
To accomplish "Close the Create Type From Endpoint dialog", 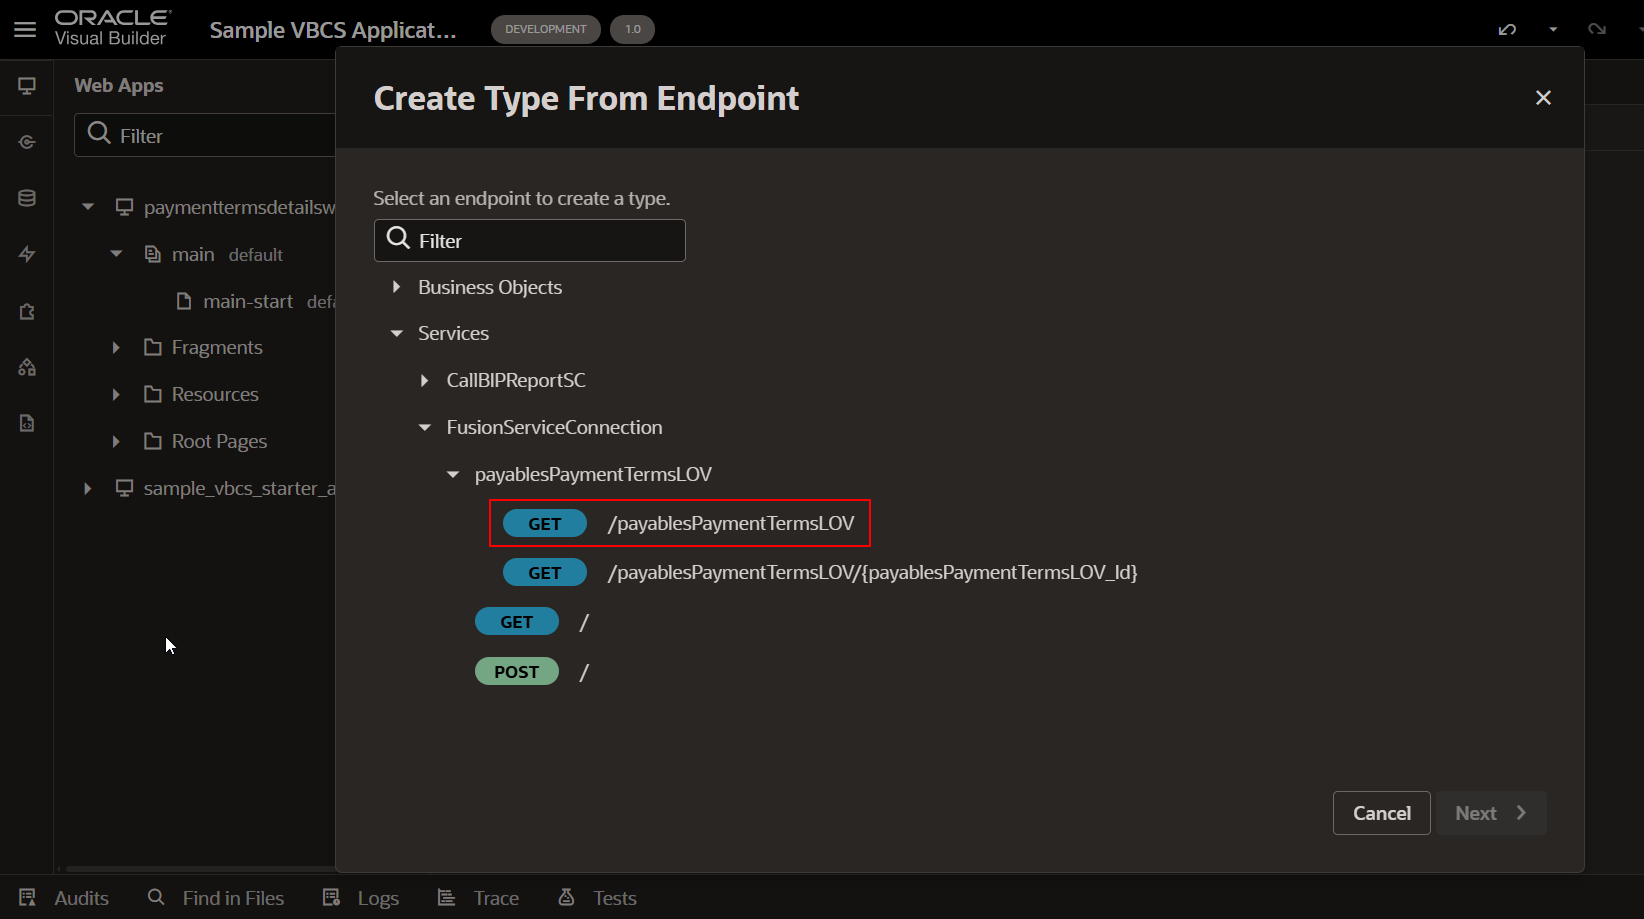I will tap(1543, 98).
